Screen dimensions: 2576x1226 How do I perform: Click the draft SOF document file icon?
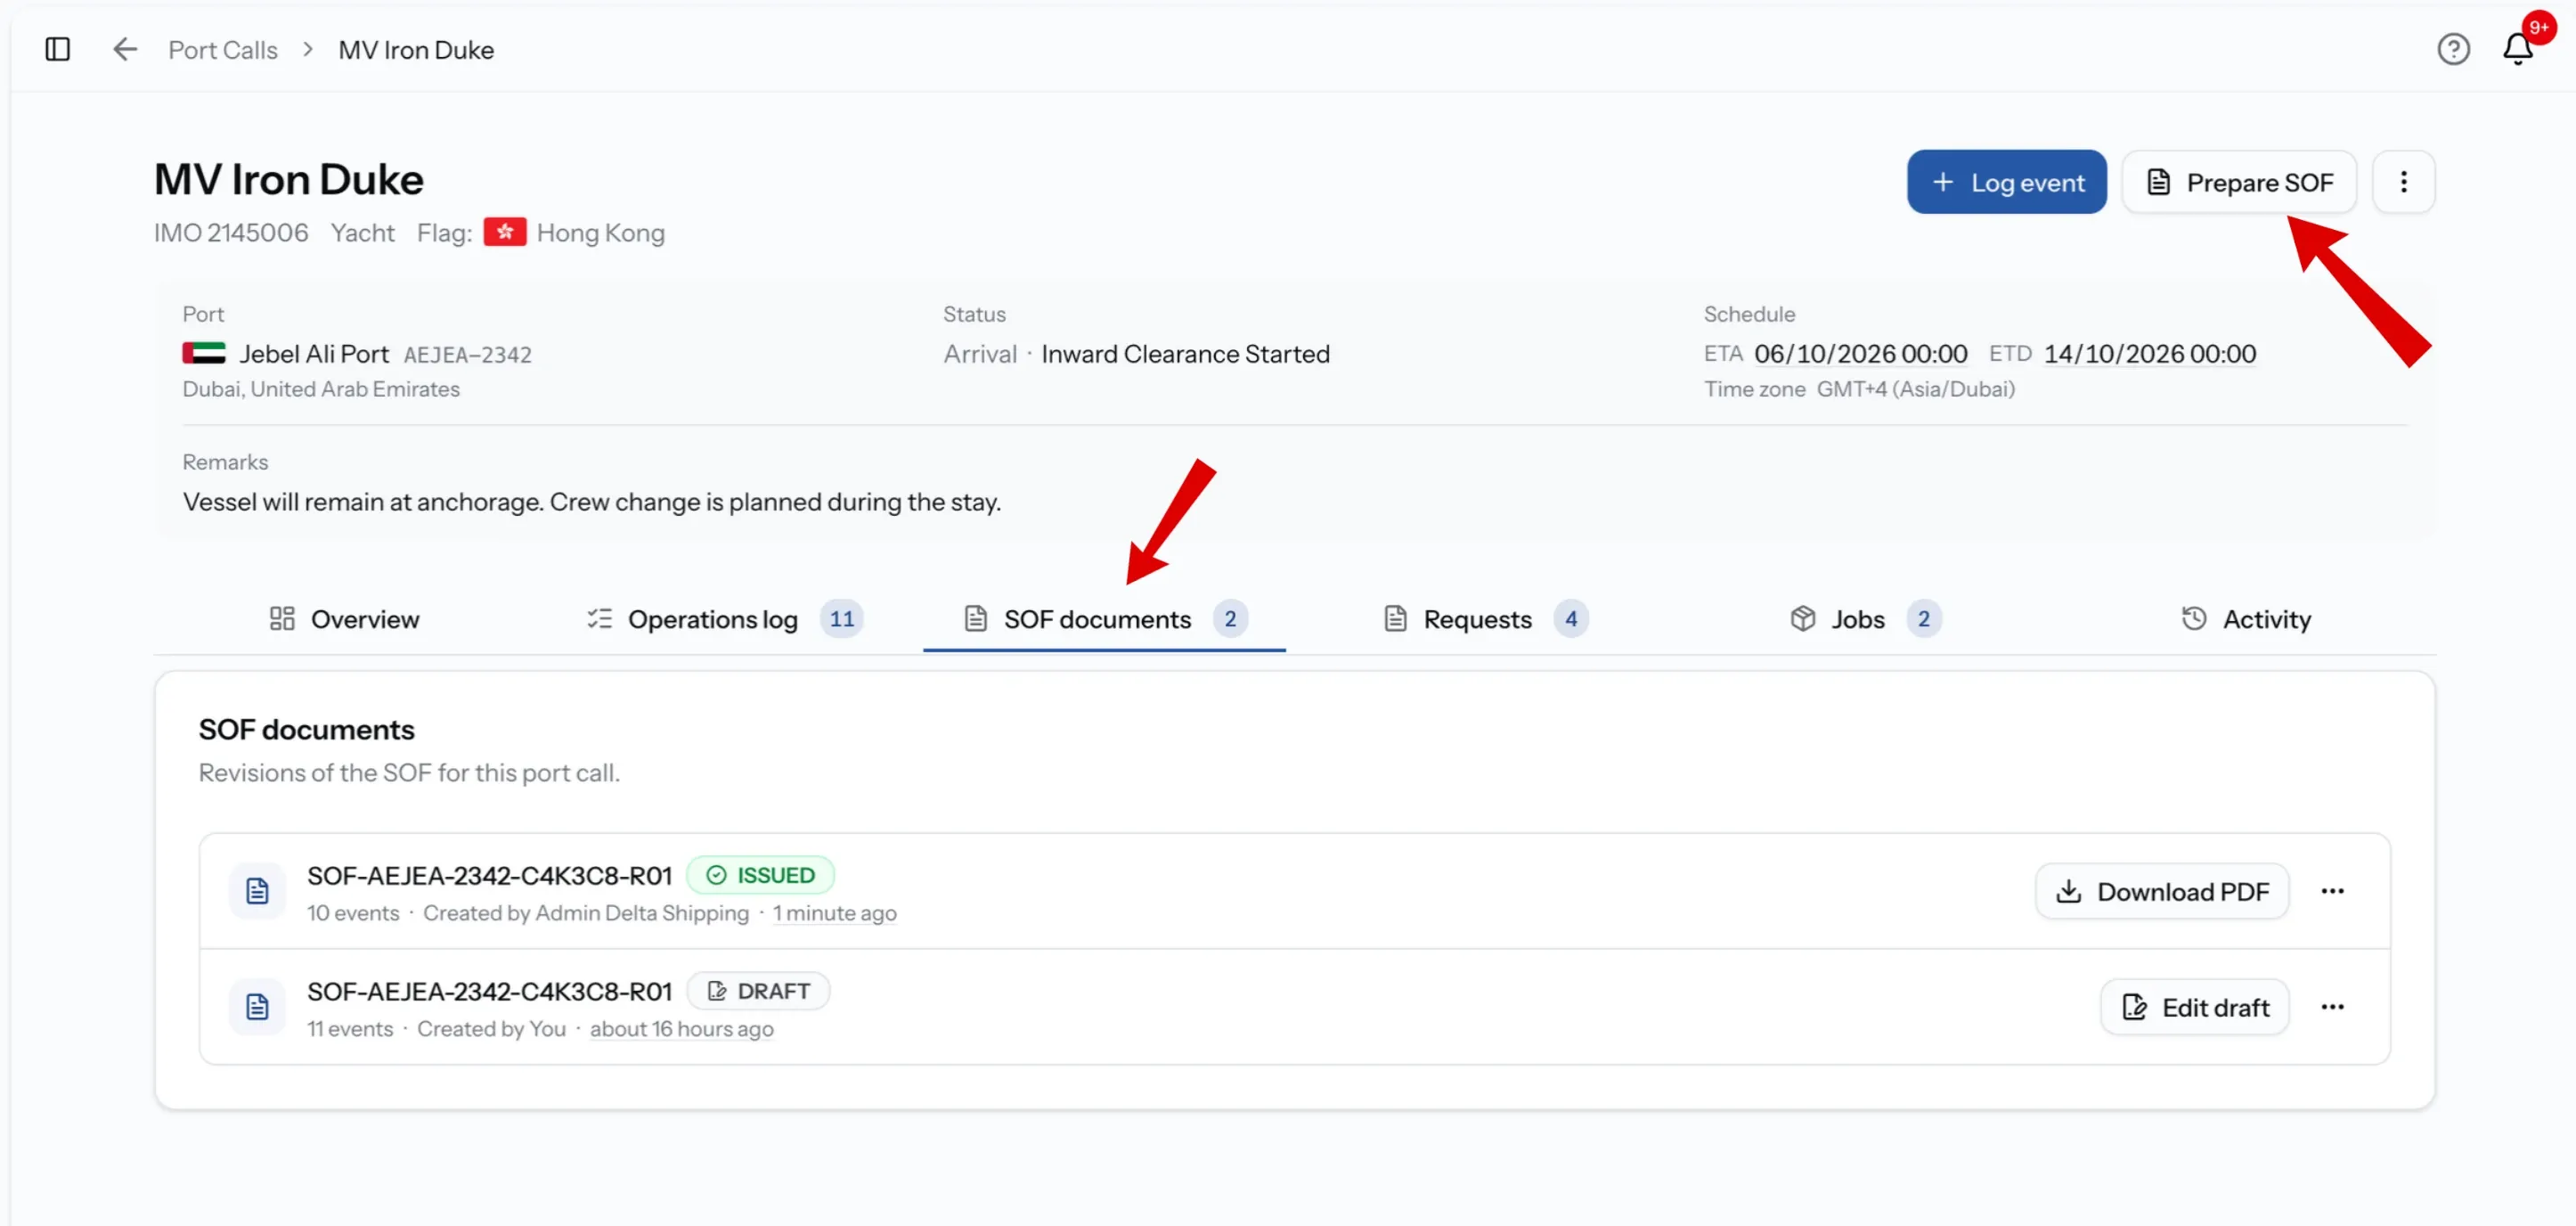coord(257,1007)
